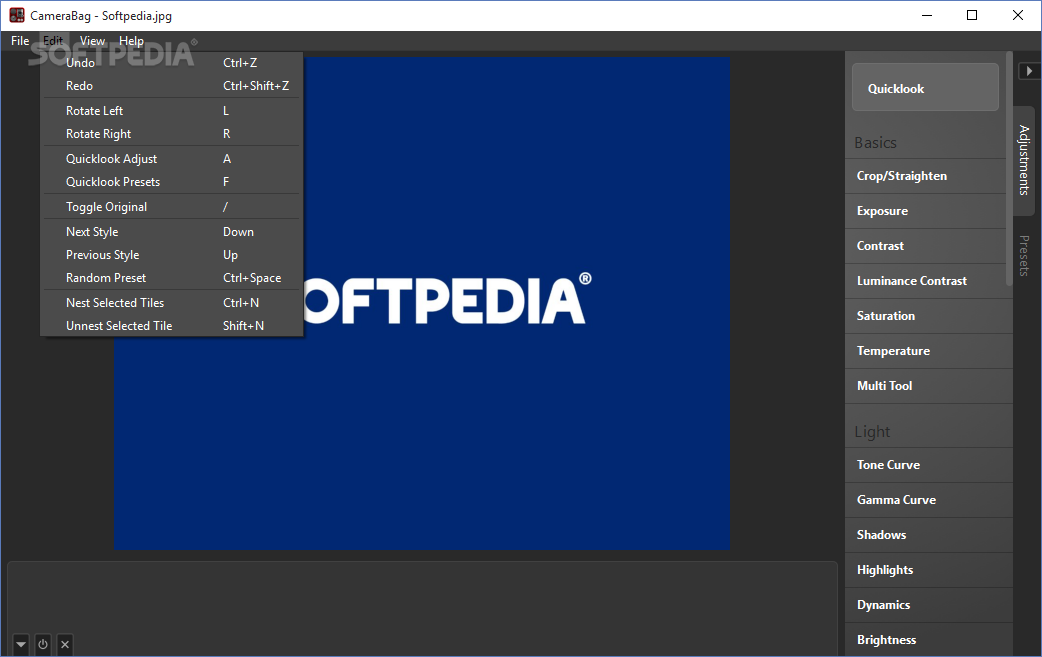Minimize the CameraBag window

[927, 15]
